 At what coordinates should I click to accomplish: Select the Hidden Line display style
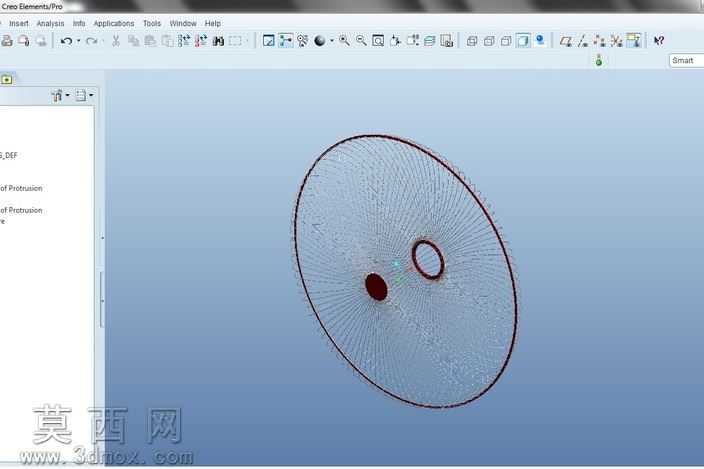click(x=489, y=41)
